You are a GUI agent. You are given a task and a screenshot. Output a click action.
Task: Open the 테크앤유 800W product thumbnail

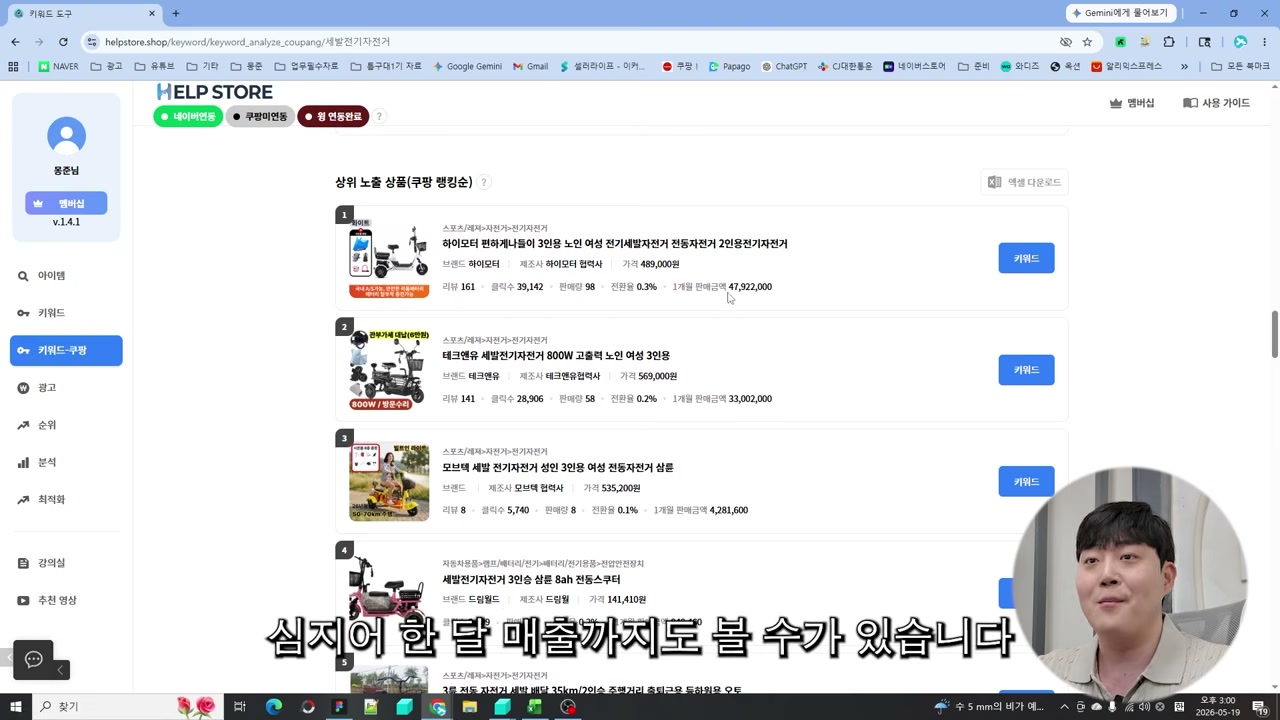pos(389,370)
